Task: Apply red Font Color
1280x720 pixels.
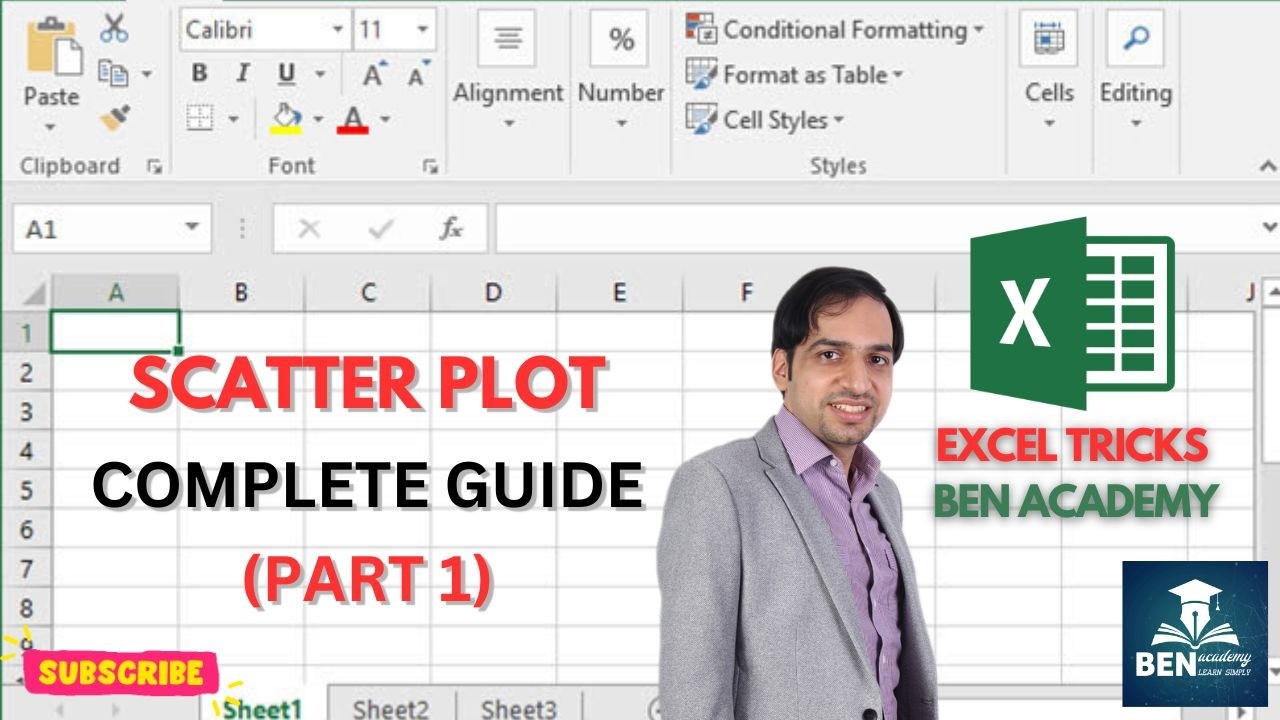Action: tap(353, 119)
